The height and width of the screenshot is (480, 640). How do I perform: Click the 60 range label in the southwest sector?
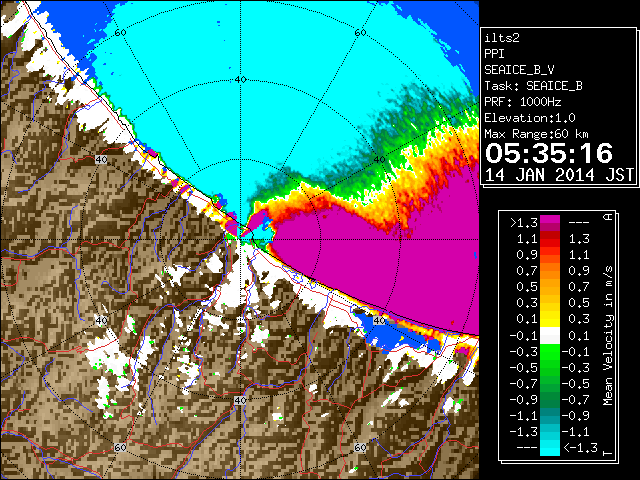tap(120, 448)
